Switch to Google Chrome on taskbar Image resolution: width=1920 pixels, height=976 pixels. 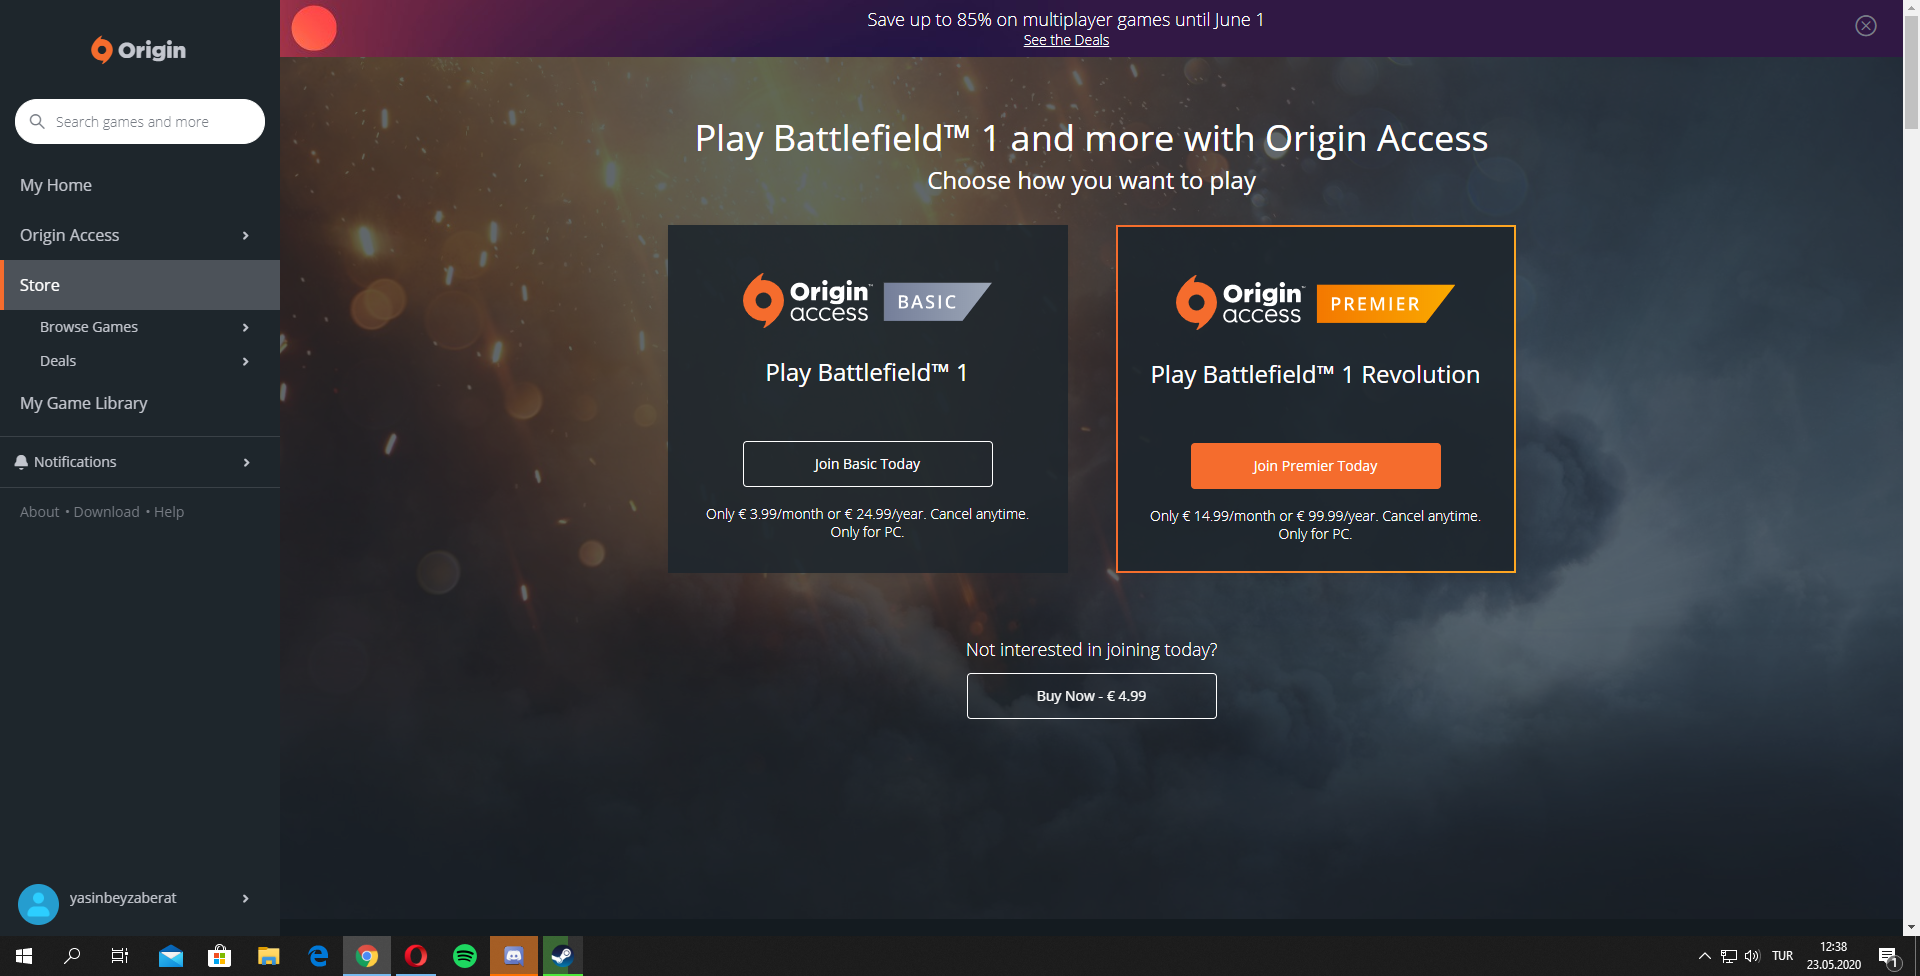click(x=367, y=956)
